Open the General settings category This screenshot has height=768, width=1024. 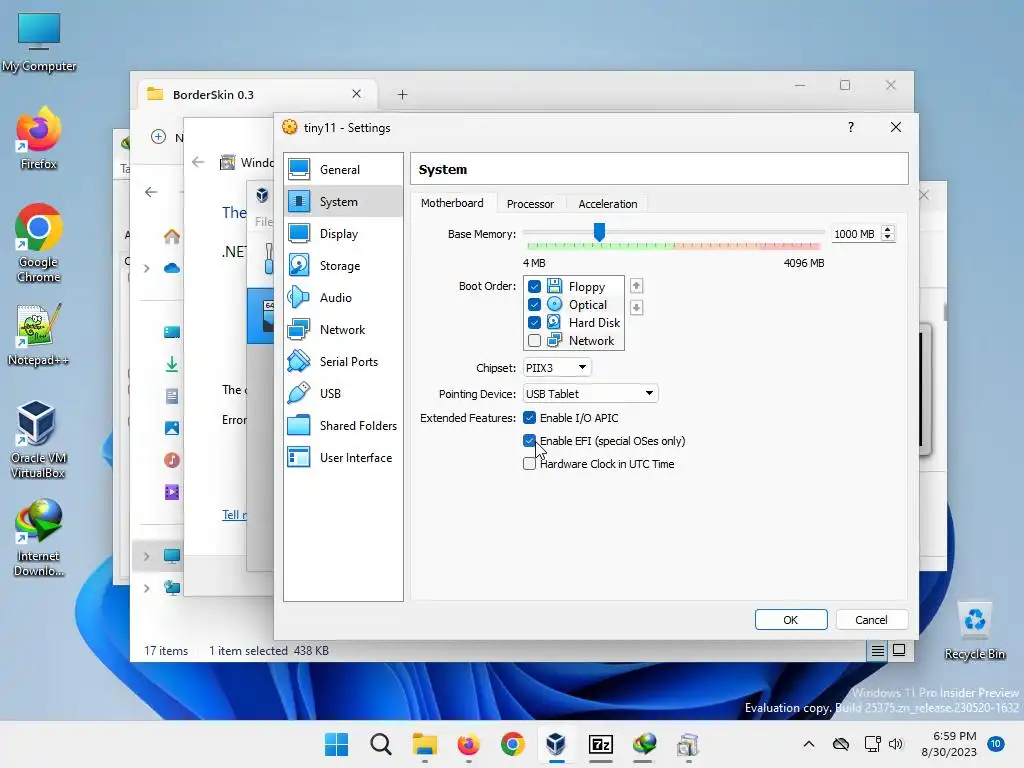[344, 170]
